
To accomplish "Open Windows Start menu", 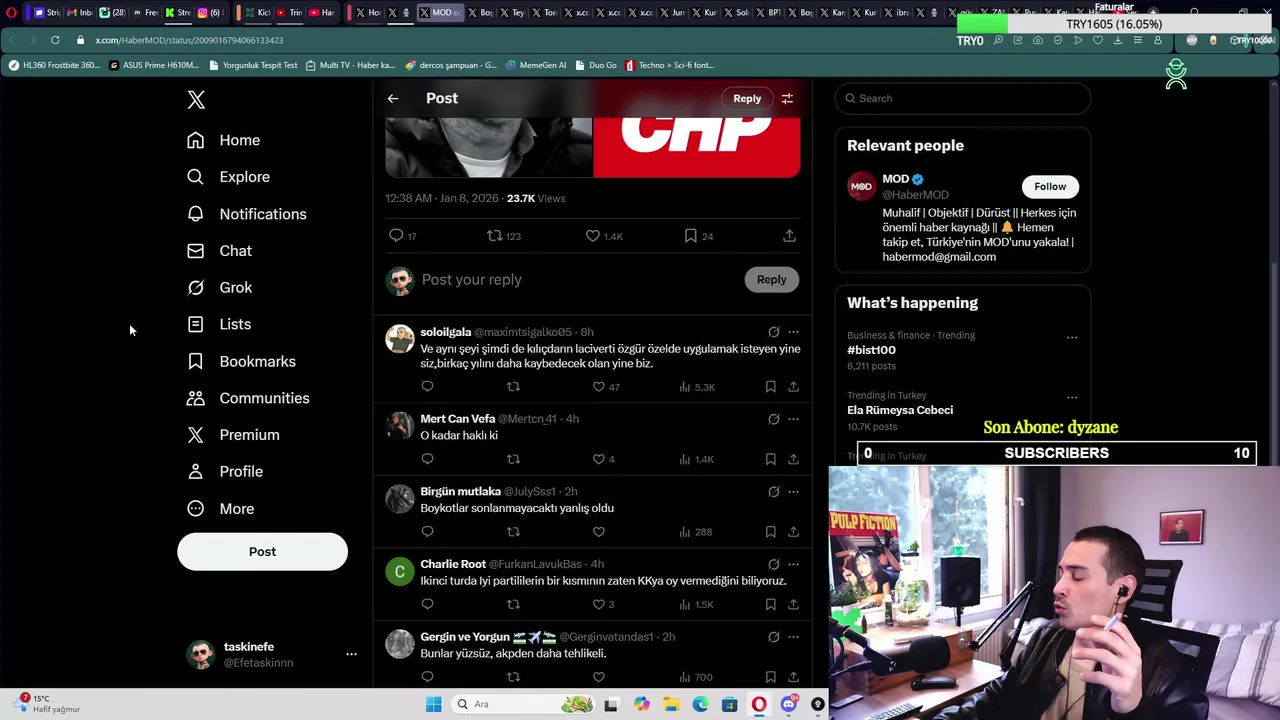I will (x=433, y=704).
